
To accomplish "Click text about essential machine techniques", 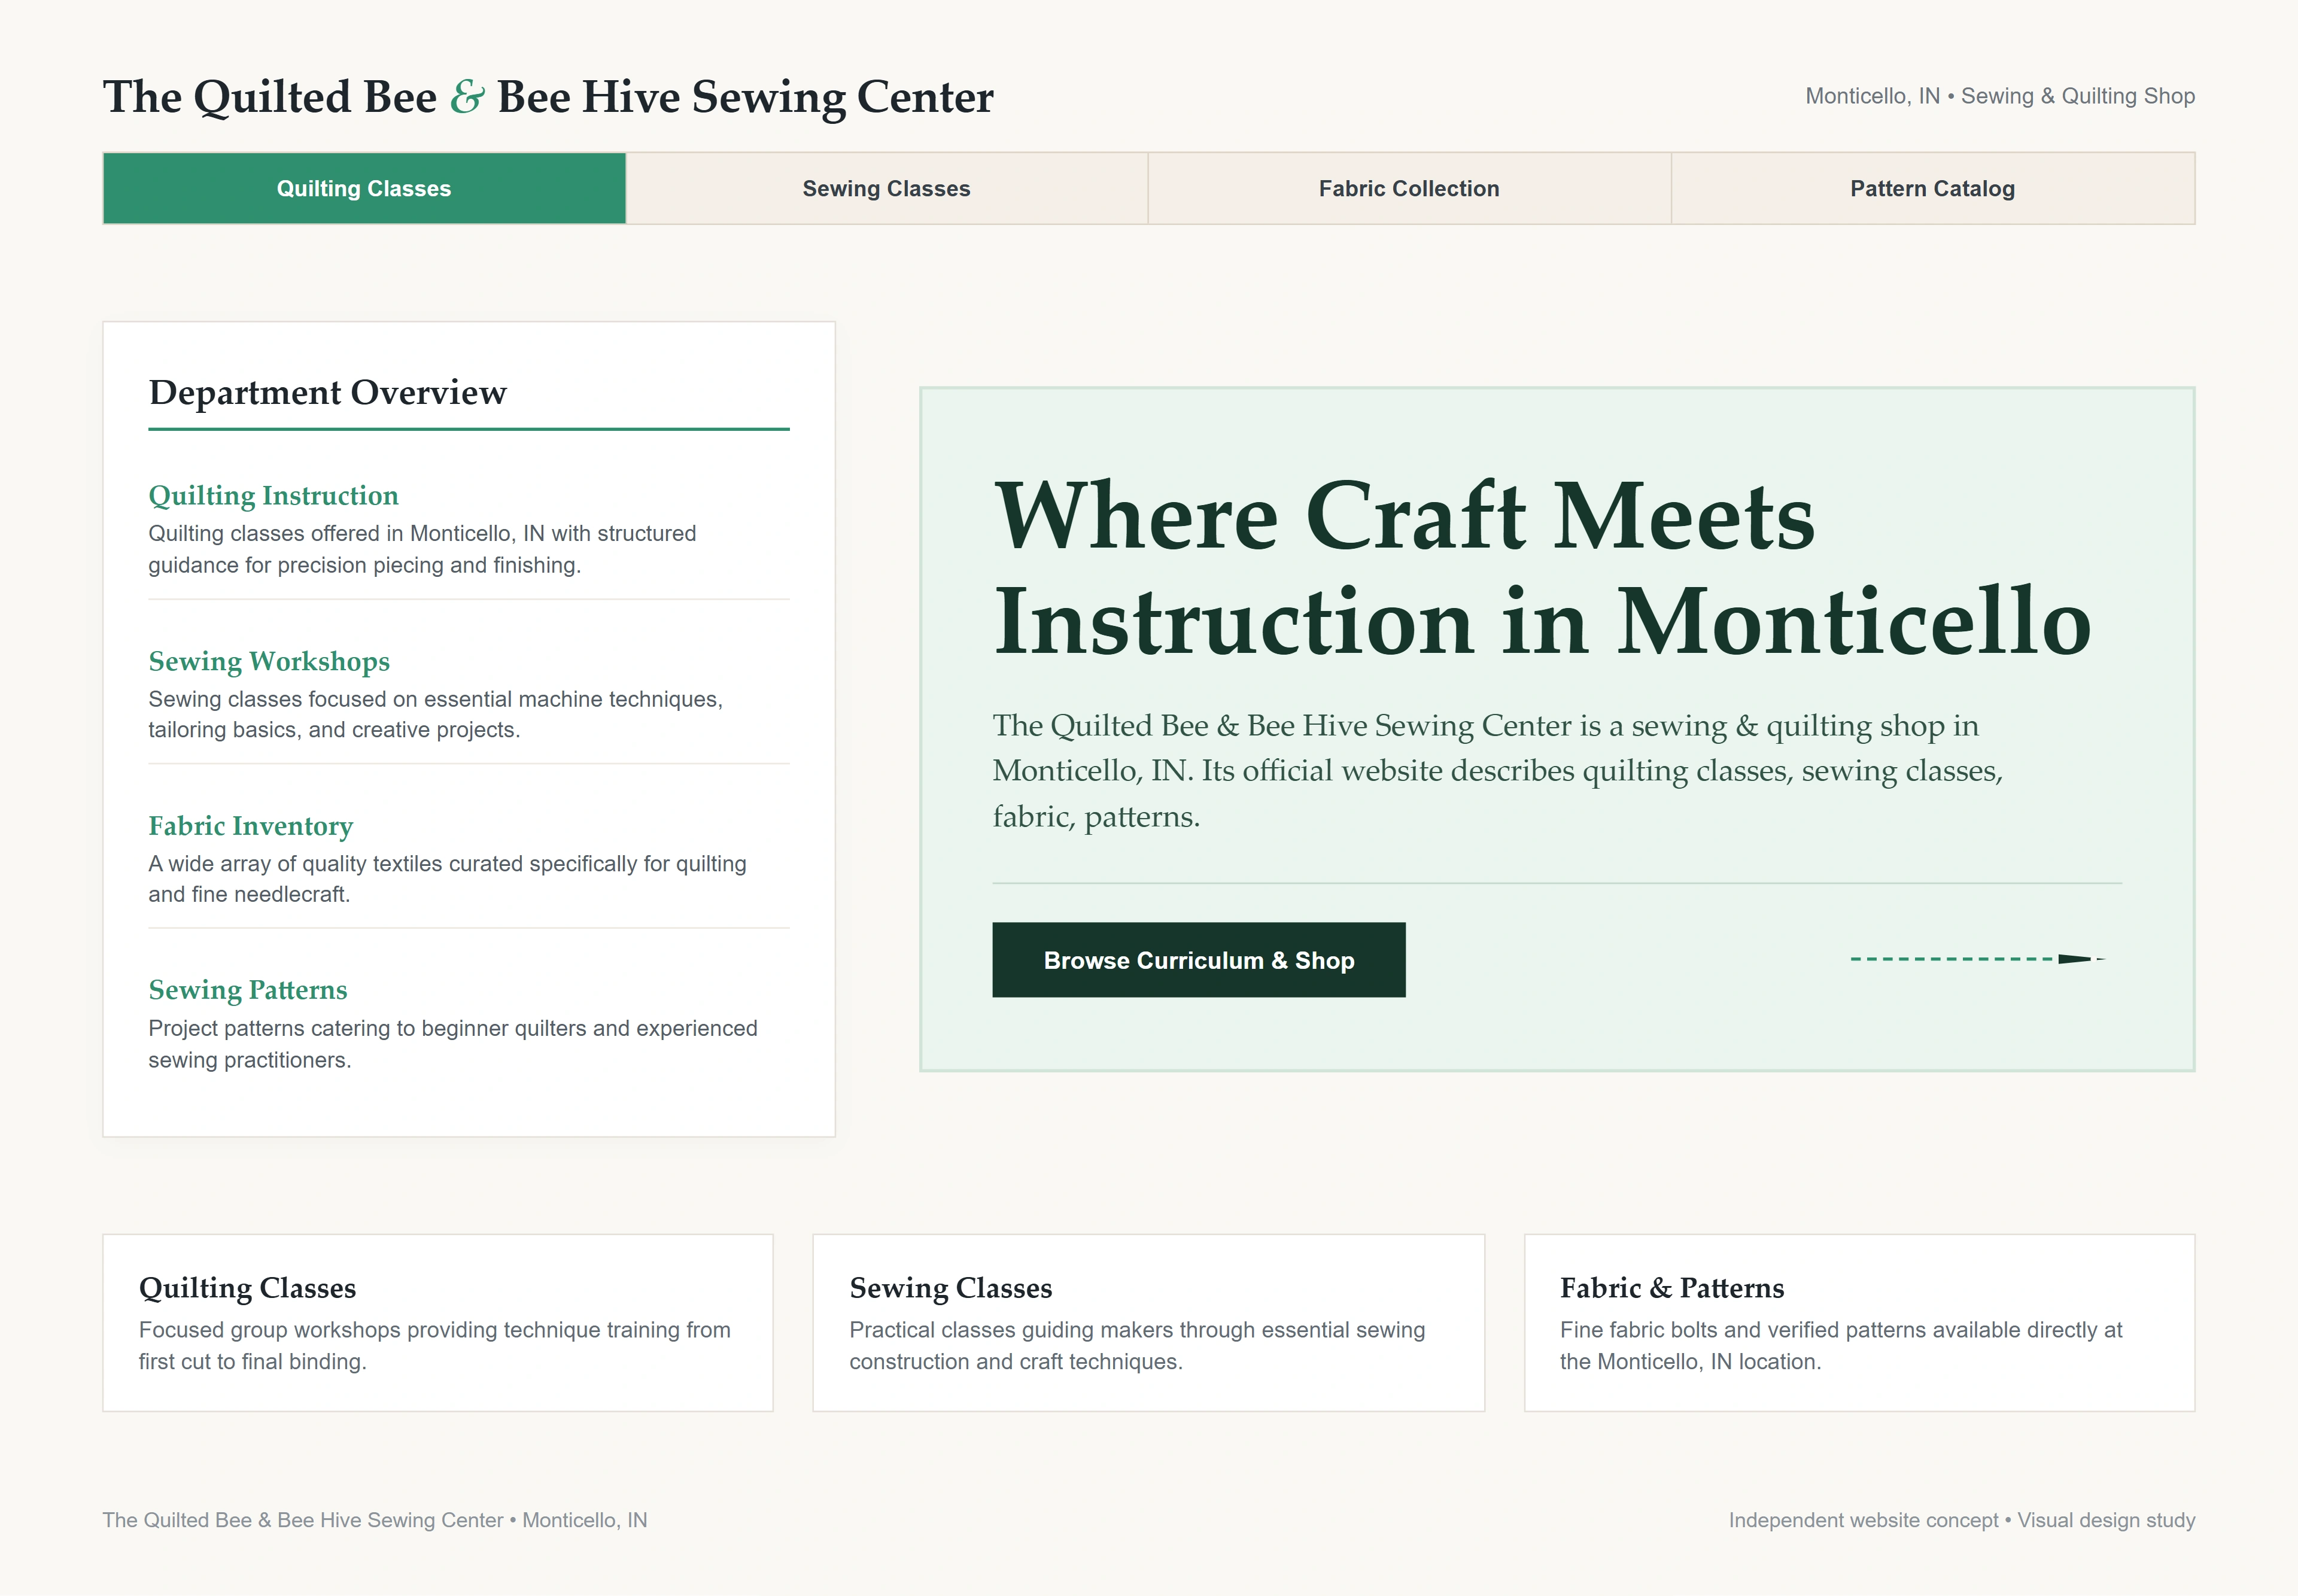I will [435, 714].
